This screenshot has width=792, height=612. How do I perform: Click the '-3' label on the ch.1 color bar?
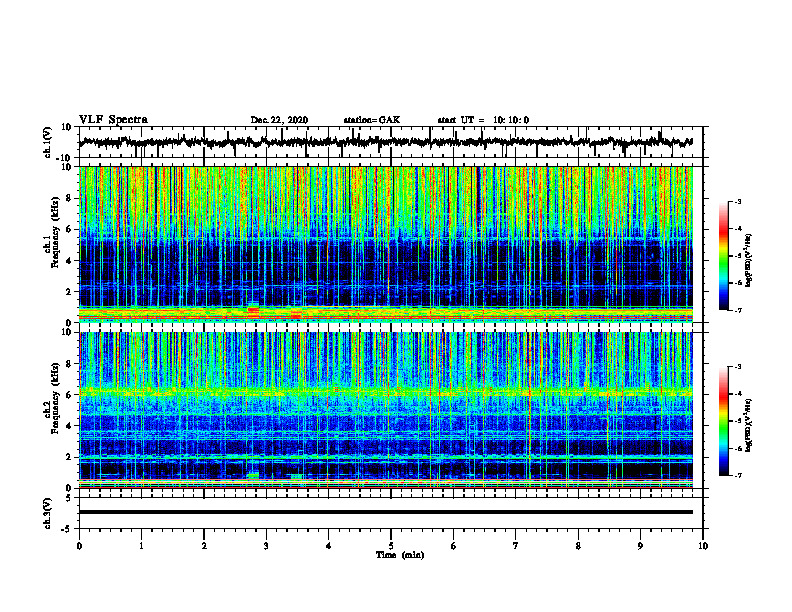point(738,202)
